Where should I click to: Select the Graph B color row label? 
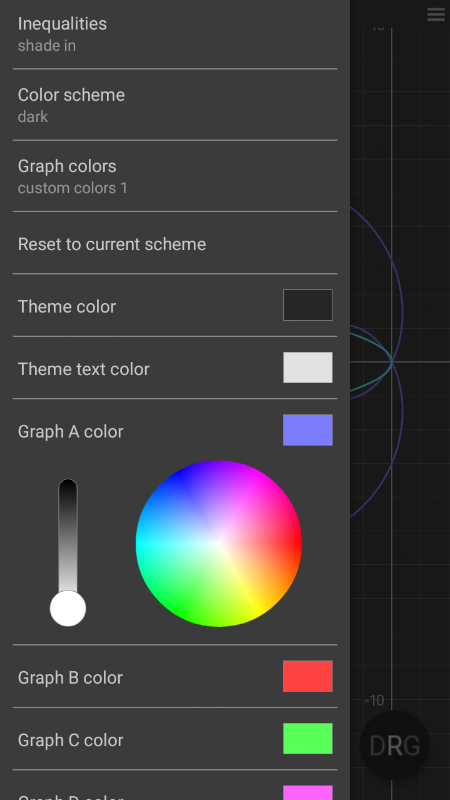70,678
